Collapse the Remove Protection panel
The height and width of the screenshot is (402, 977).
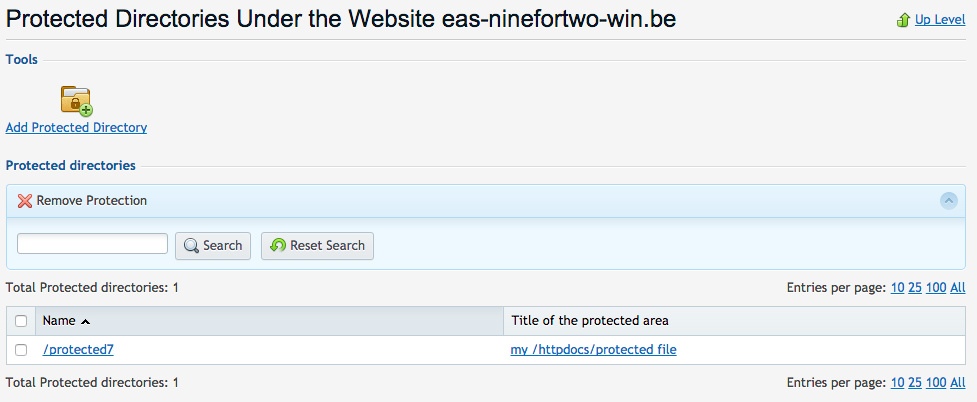point(949,201)
